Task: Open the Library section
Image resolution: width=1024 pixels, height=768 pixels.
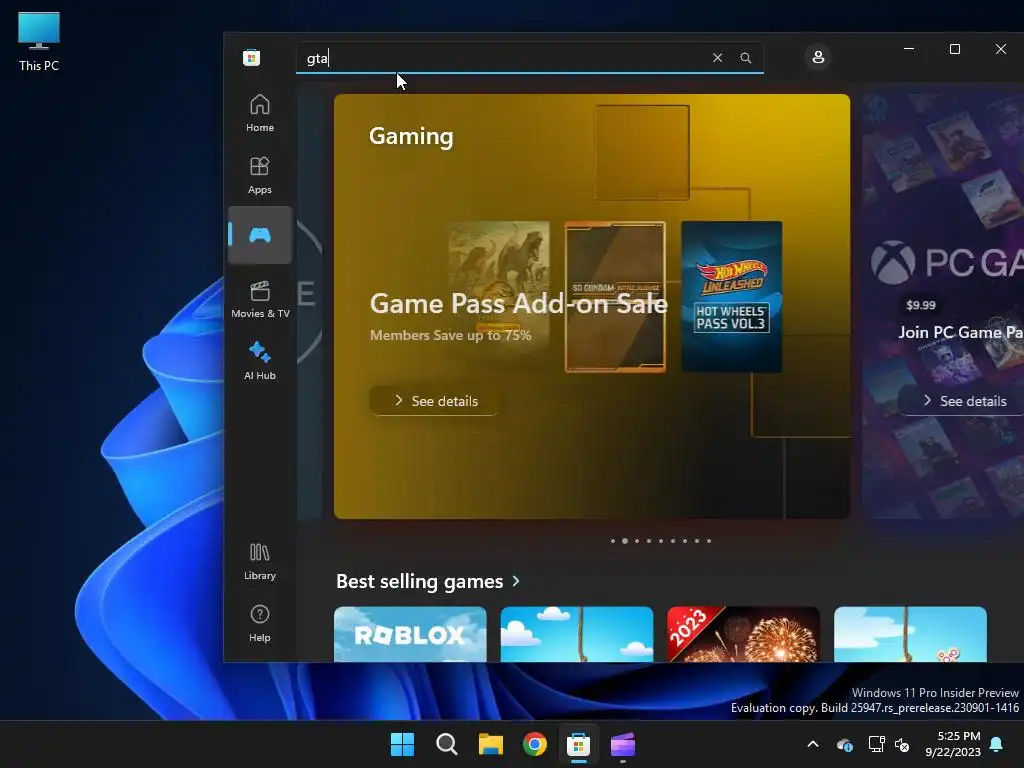Action: tap(259, 561)
